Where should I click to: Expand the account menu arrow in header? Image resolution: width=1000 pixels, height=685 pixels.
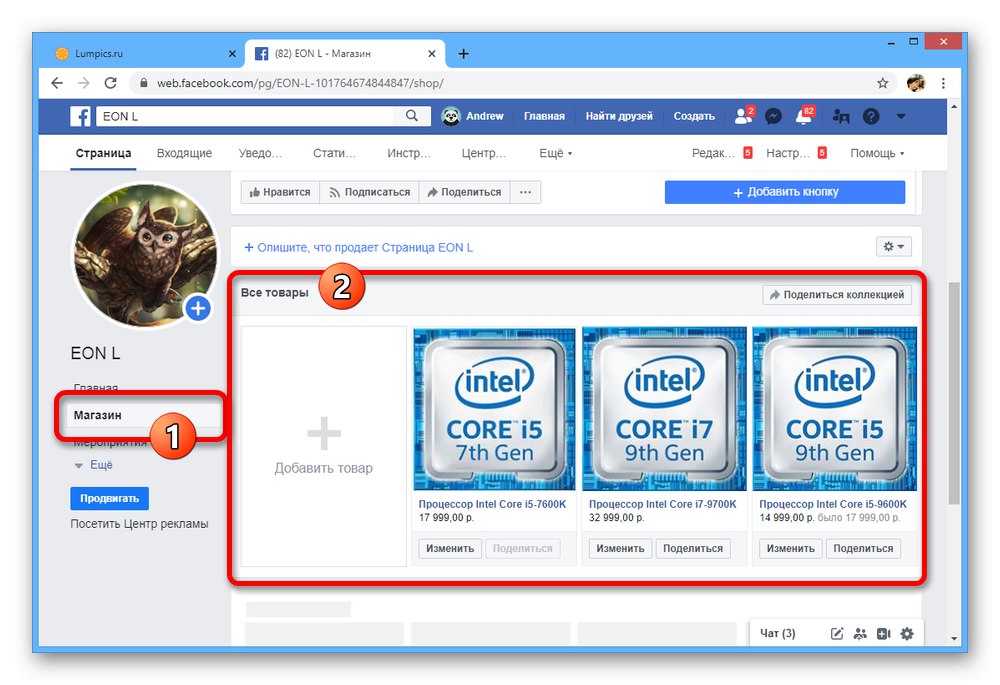tap(901, 116)
